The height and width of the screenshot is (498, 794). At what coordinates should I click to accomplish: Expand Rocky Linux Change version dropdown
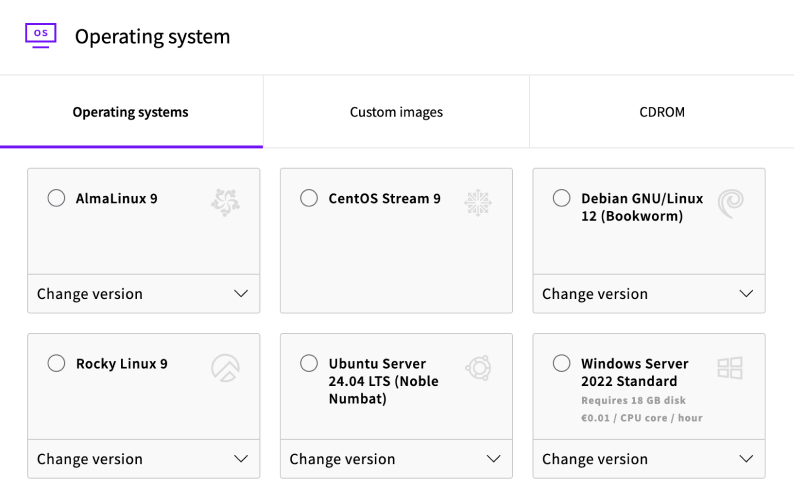coord(143,459)
